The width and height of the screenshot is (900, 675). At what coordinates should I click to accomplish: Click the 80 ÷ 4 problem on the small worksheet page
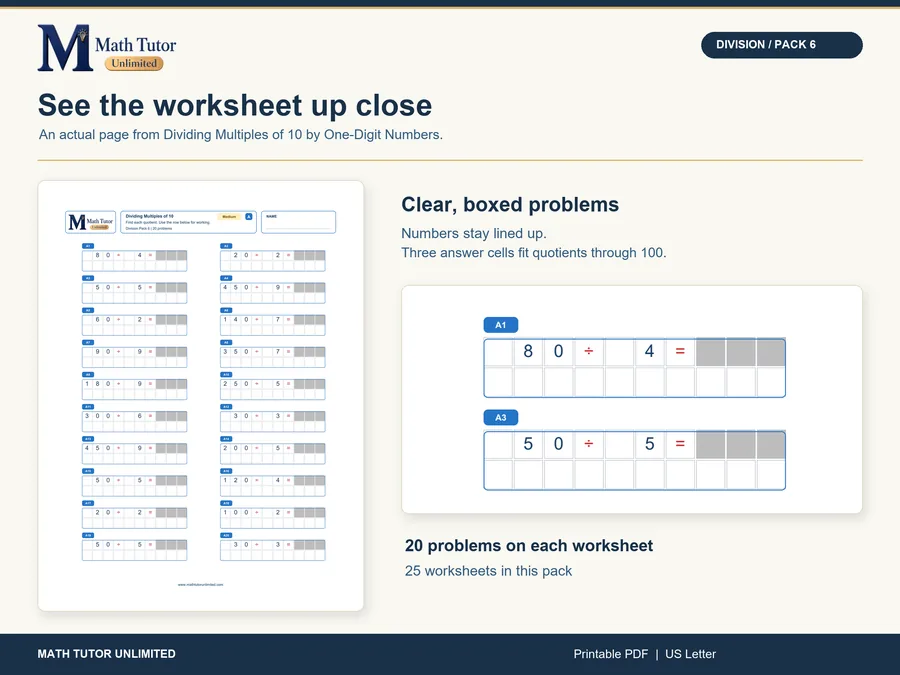tap(134, 261)
